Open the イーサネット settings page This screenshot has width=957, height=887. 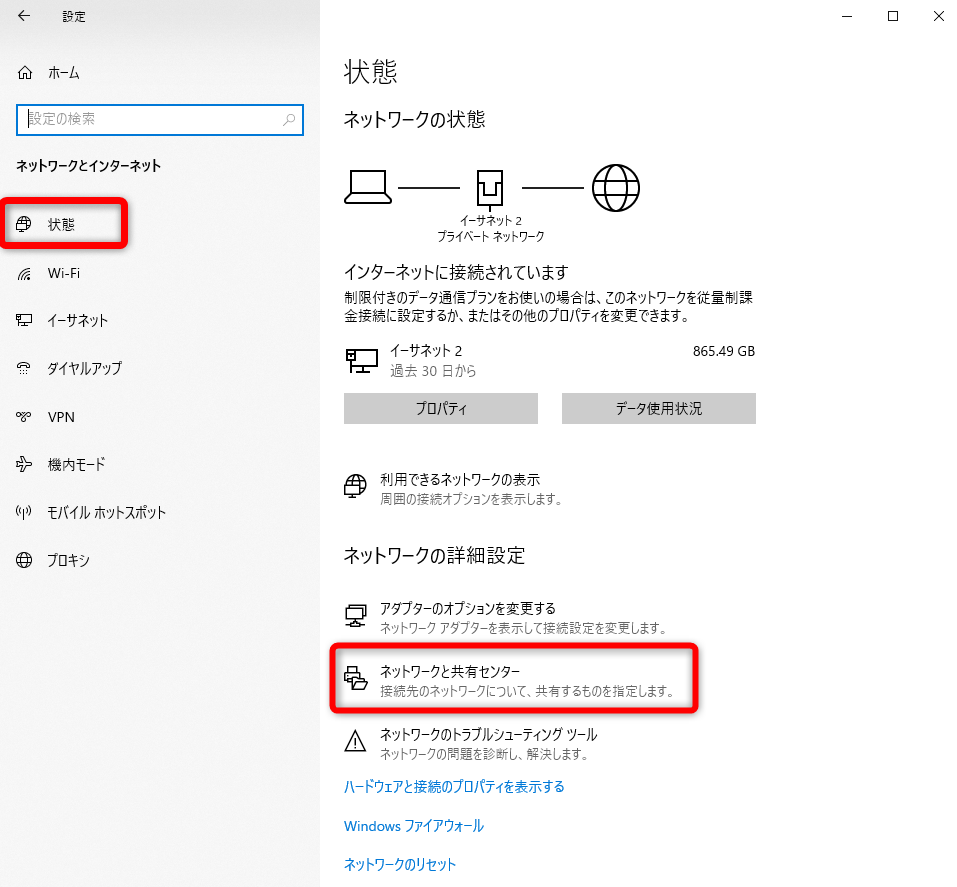point(78,320)
